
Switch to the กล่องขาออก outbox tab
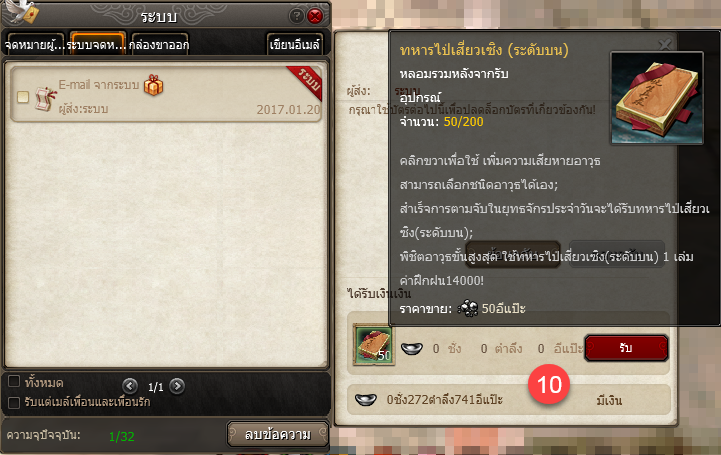tap(160, 44)
